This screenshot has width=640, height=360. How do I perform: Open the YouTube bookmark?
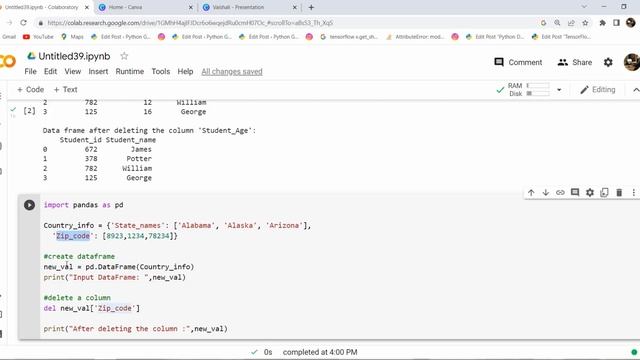coord(38,37)
